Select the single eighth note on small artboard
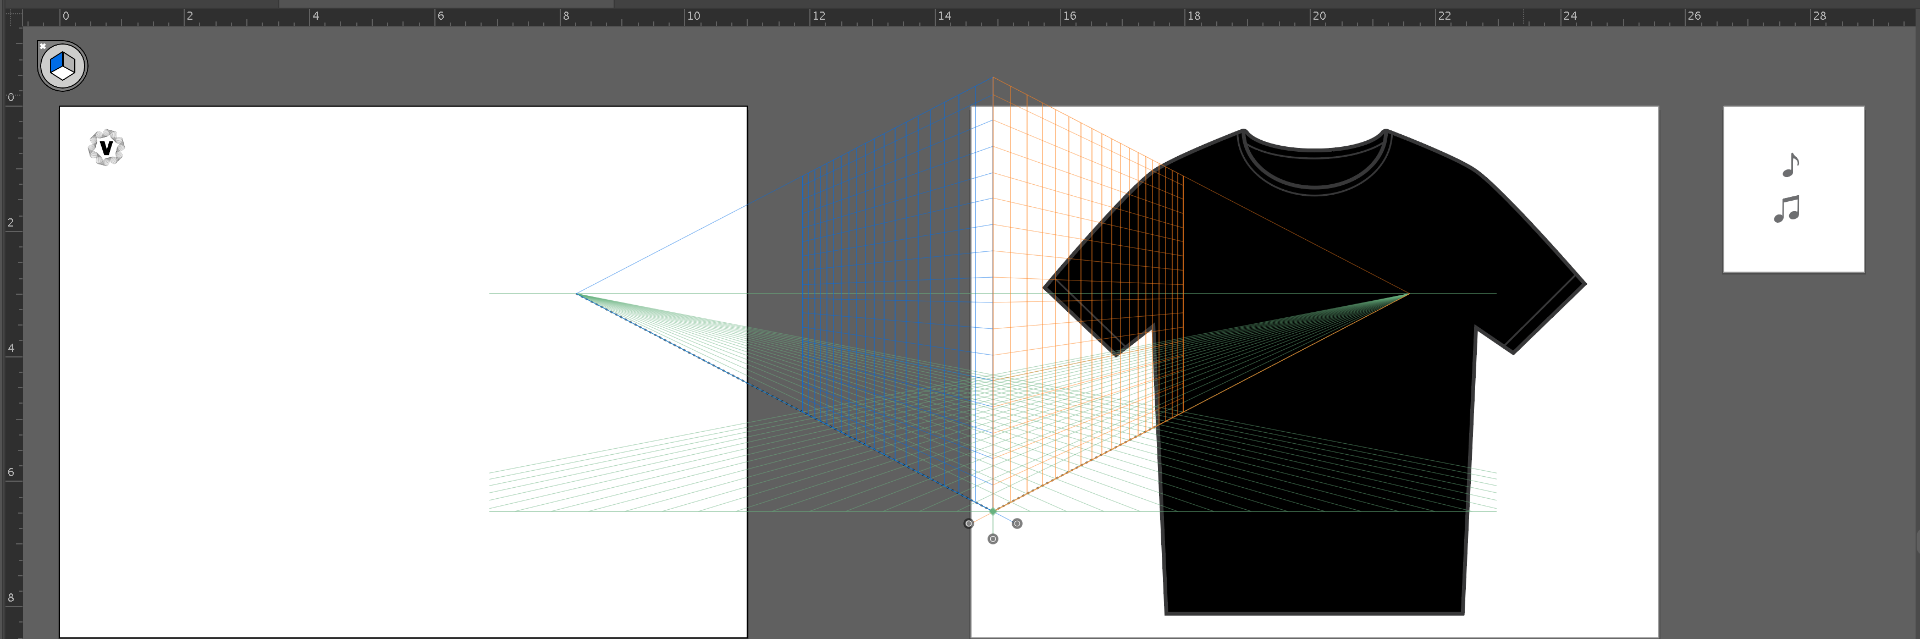Image resolution: width=1920 pixels, height=639 pixels. [1791, 165]
